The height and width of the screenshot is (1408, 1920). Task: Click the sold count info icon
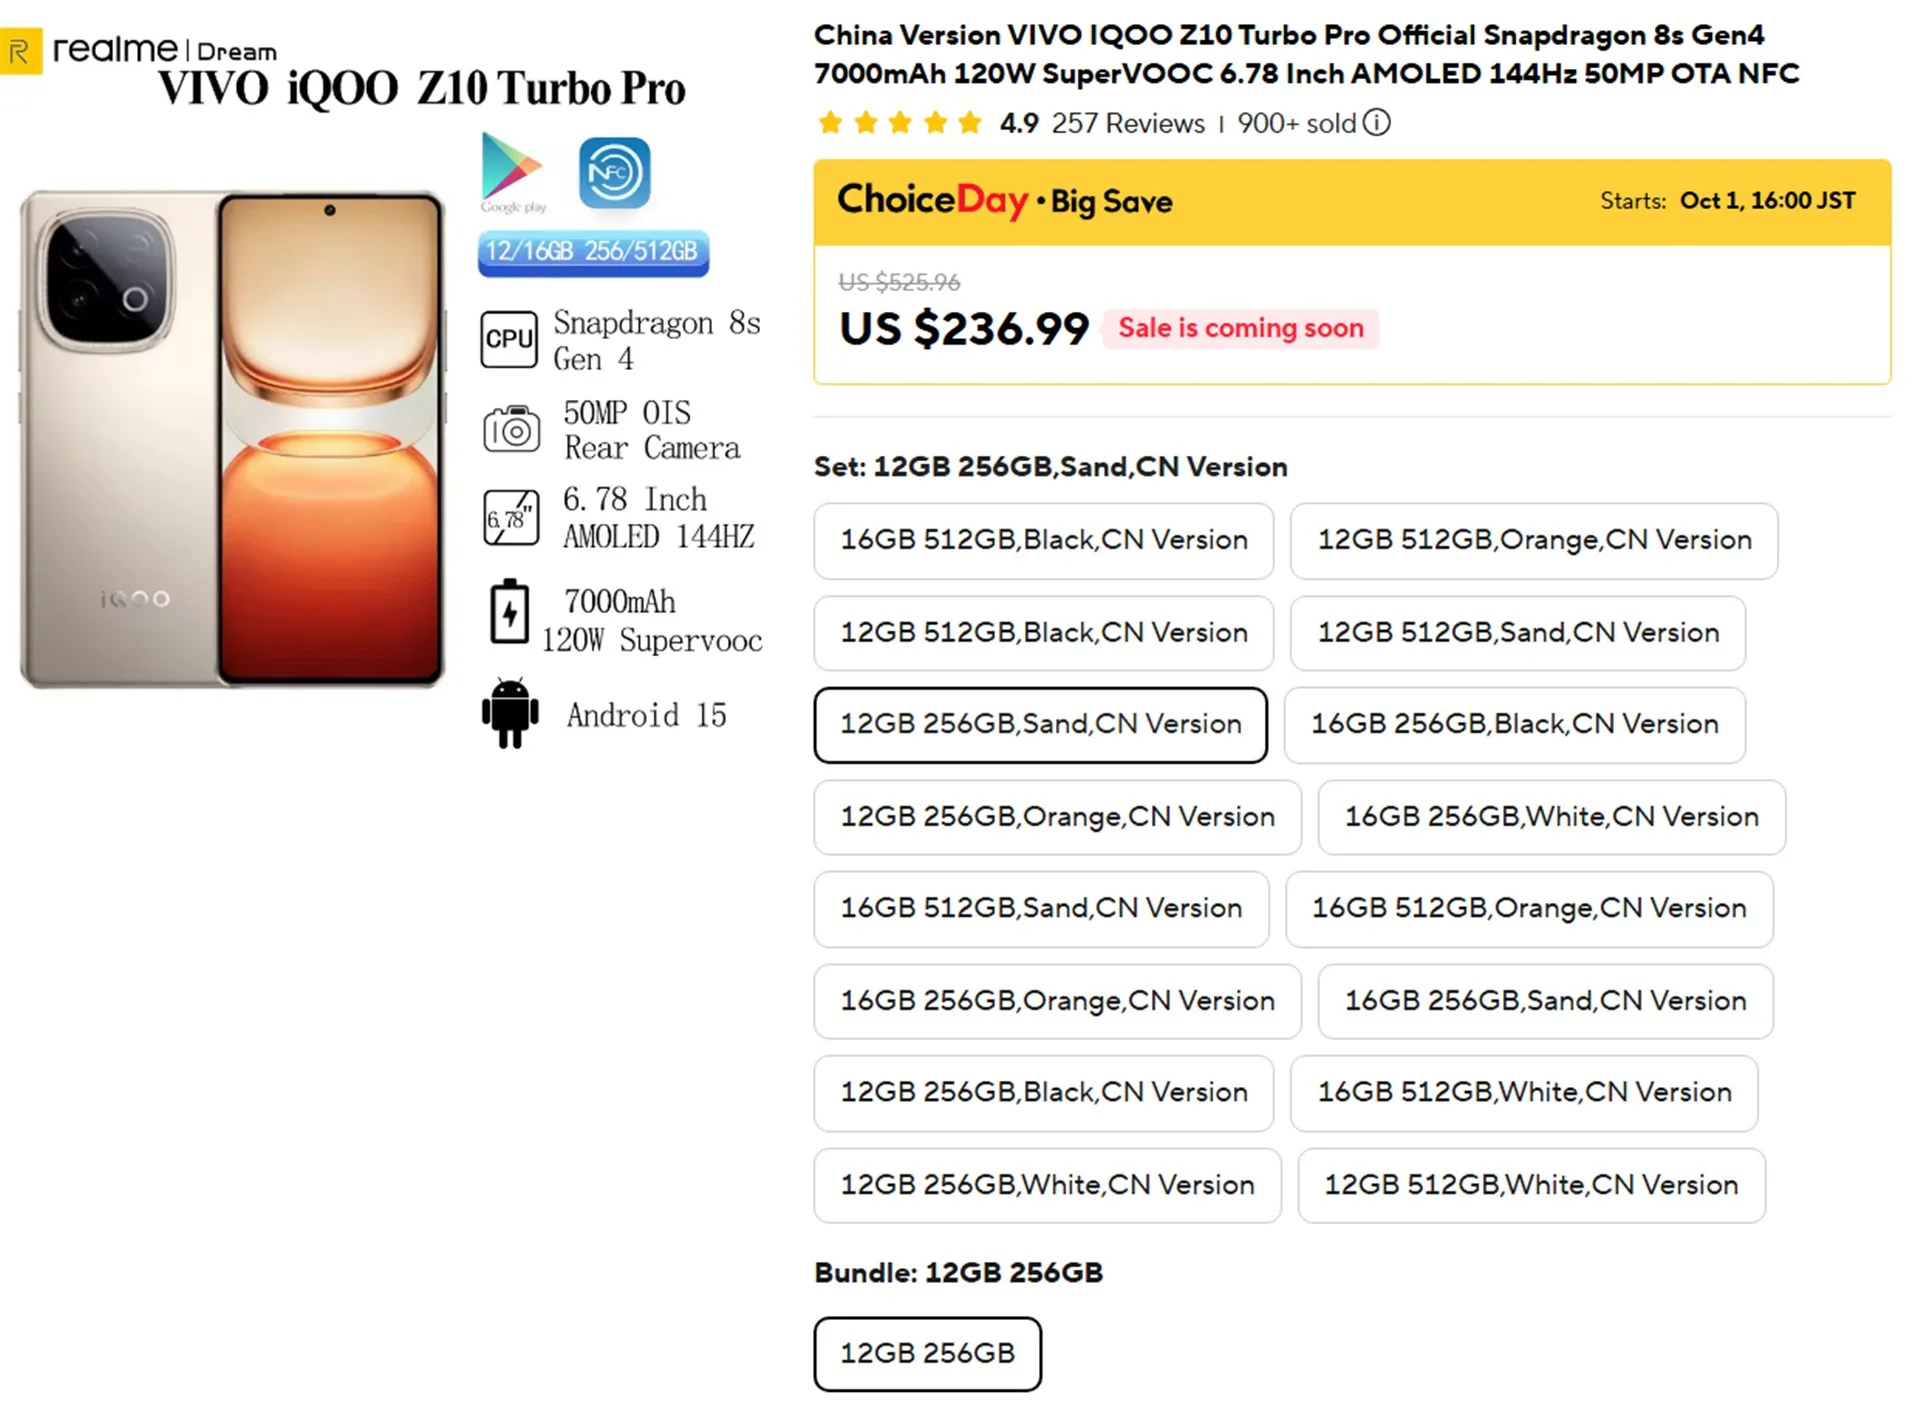(1377, 123)
